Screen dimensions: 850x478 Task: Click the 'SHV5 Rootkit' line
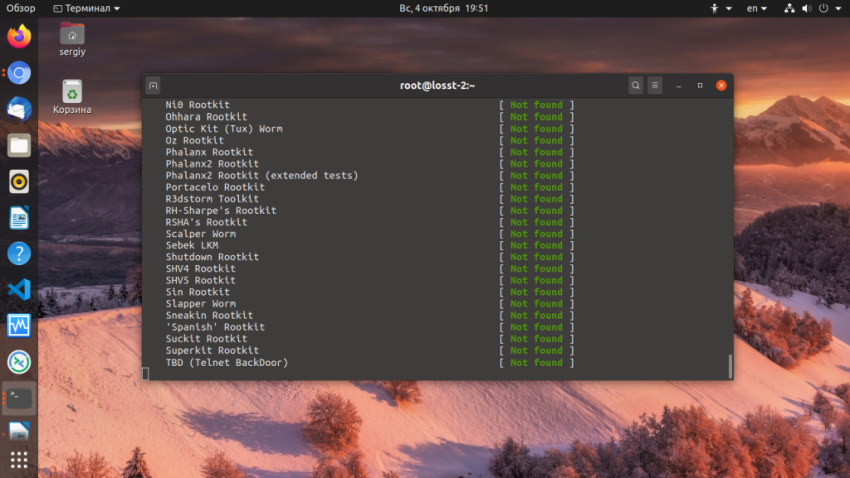click(x=201, y=280)
